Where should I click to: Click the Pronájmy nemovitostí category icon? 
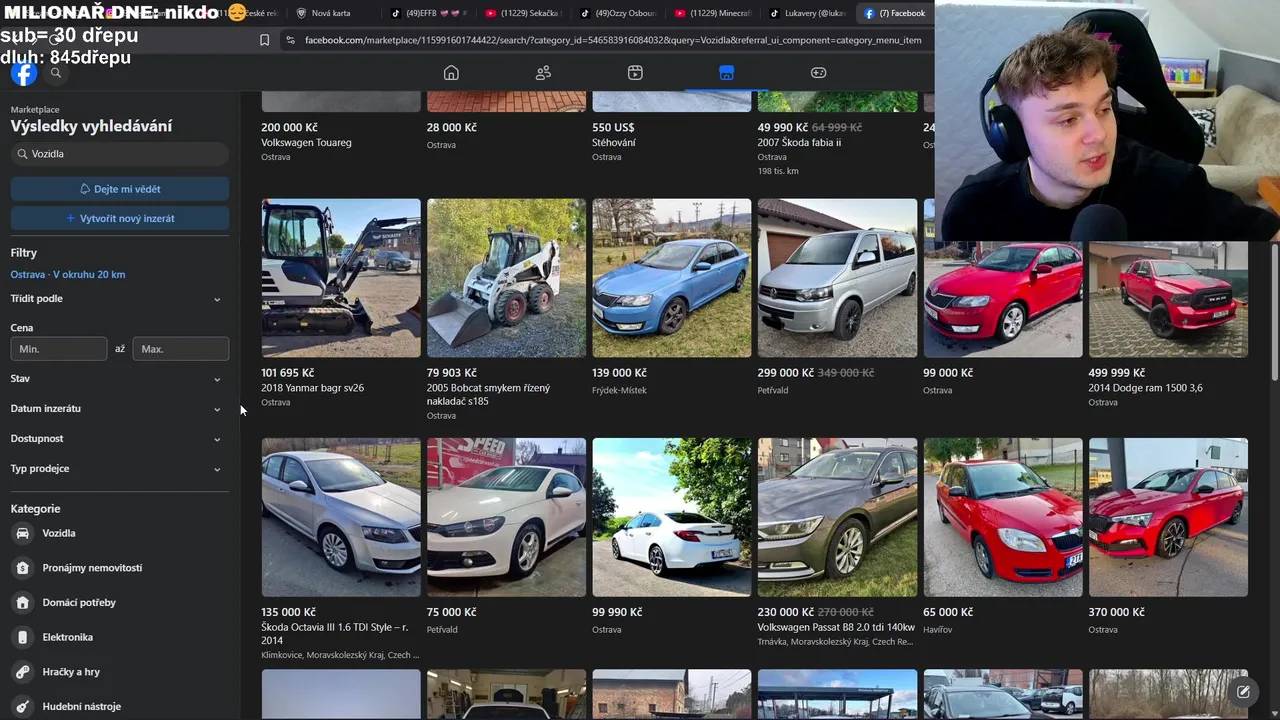22,568
